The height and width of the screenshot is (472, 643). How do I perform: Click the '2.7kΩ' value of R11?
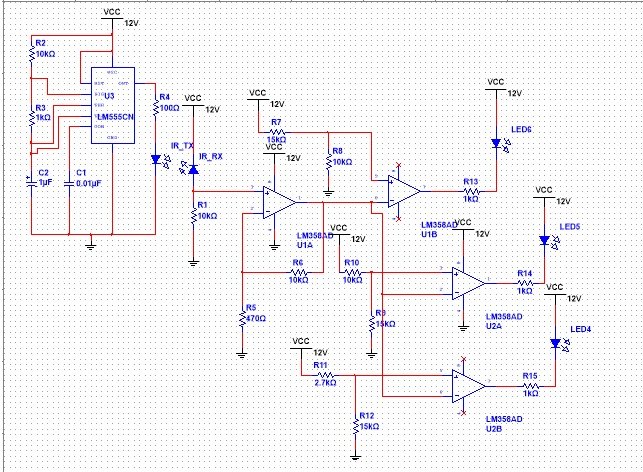(x=326, y=383)
